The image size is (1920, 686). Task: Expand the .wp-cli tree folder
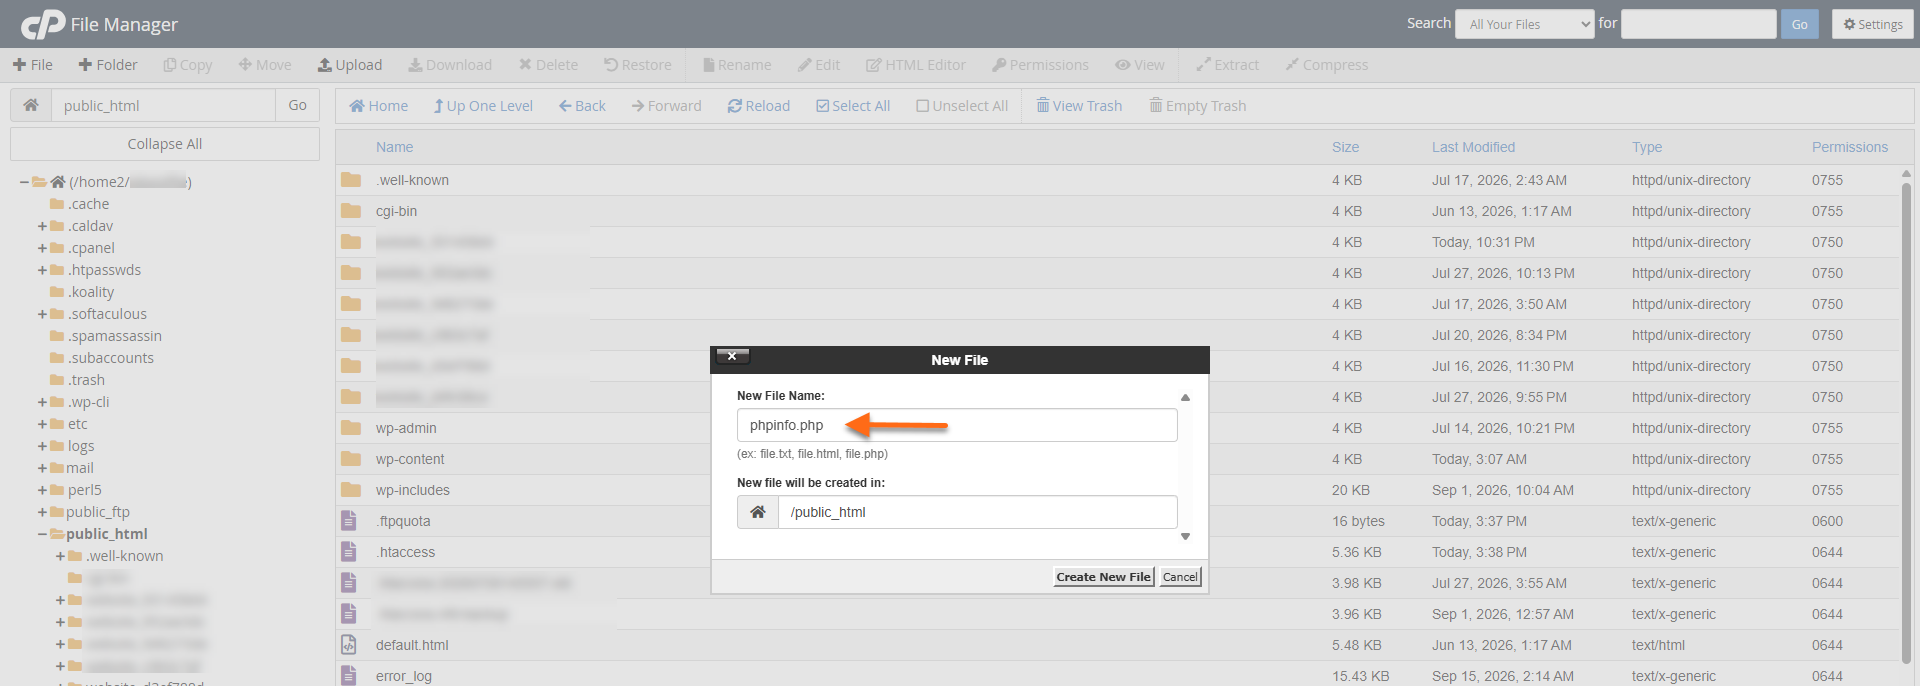point(42,402)
